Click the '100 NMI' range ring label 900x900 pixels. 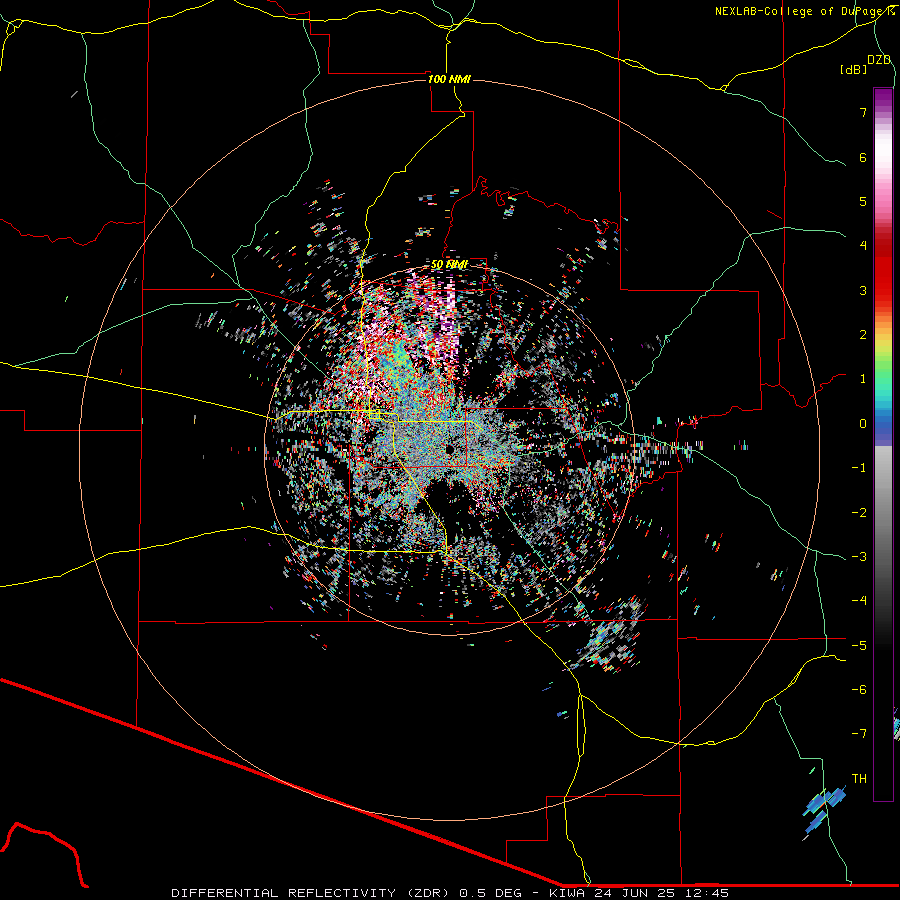click(449, 79)
